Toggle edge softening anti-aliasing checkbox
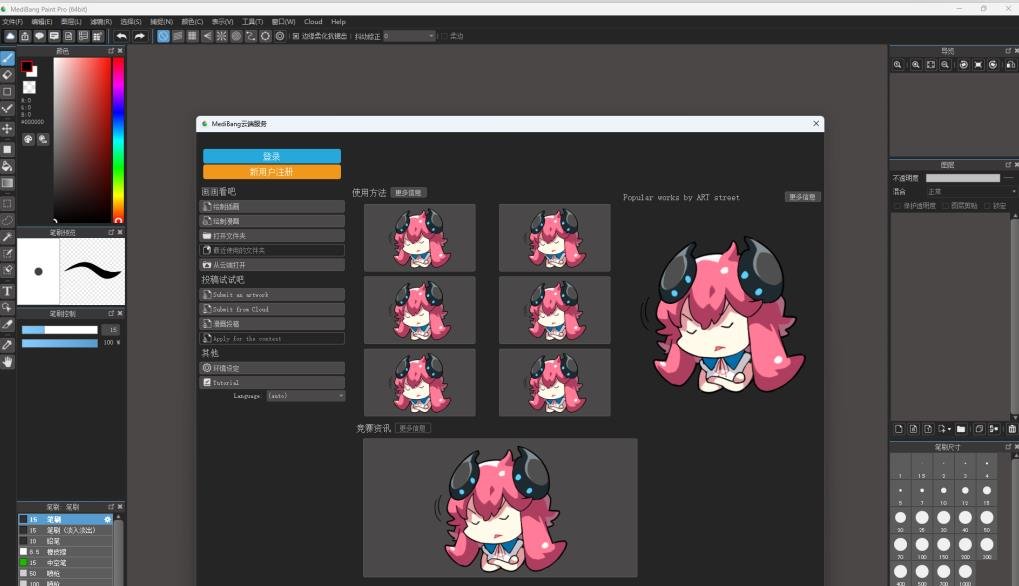This screenshot has height=586, width=1019. pos(296,36)
